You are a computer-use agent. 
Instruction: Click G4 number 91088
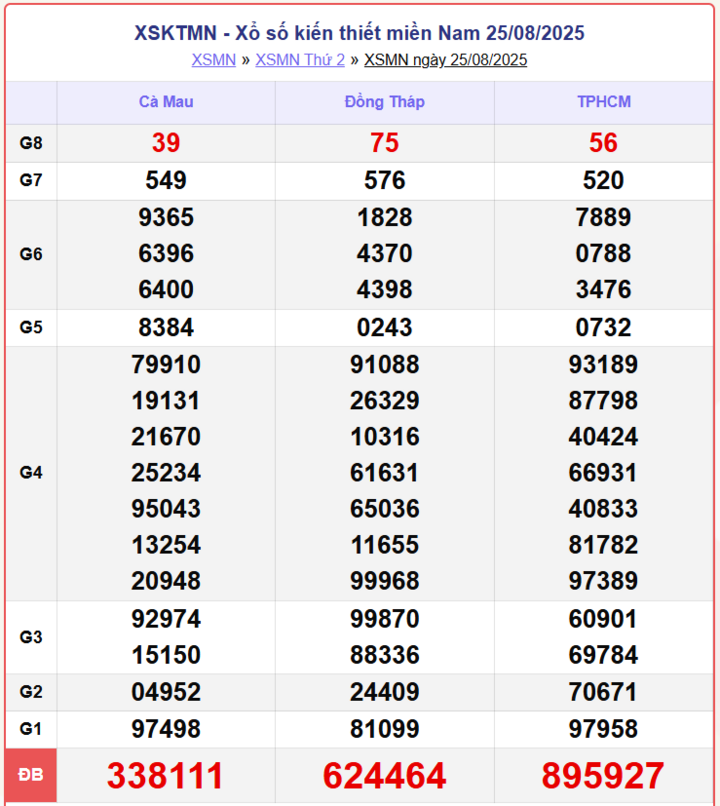tap(384, 364)
